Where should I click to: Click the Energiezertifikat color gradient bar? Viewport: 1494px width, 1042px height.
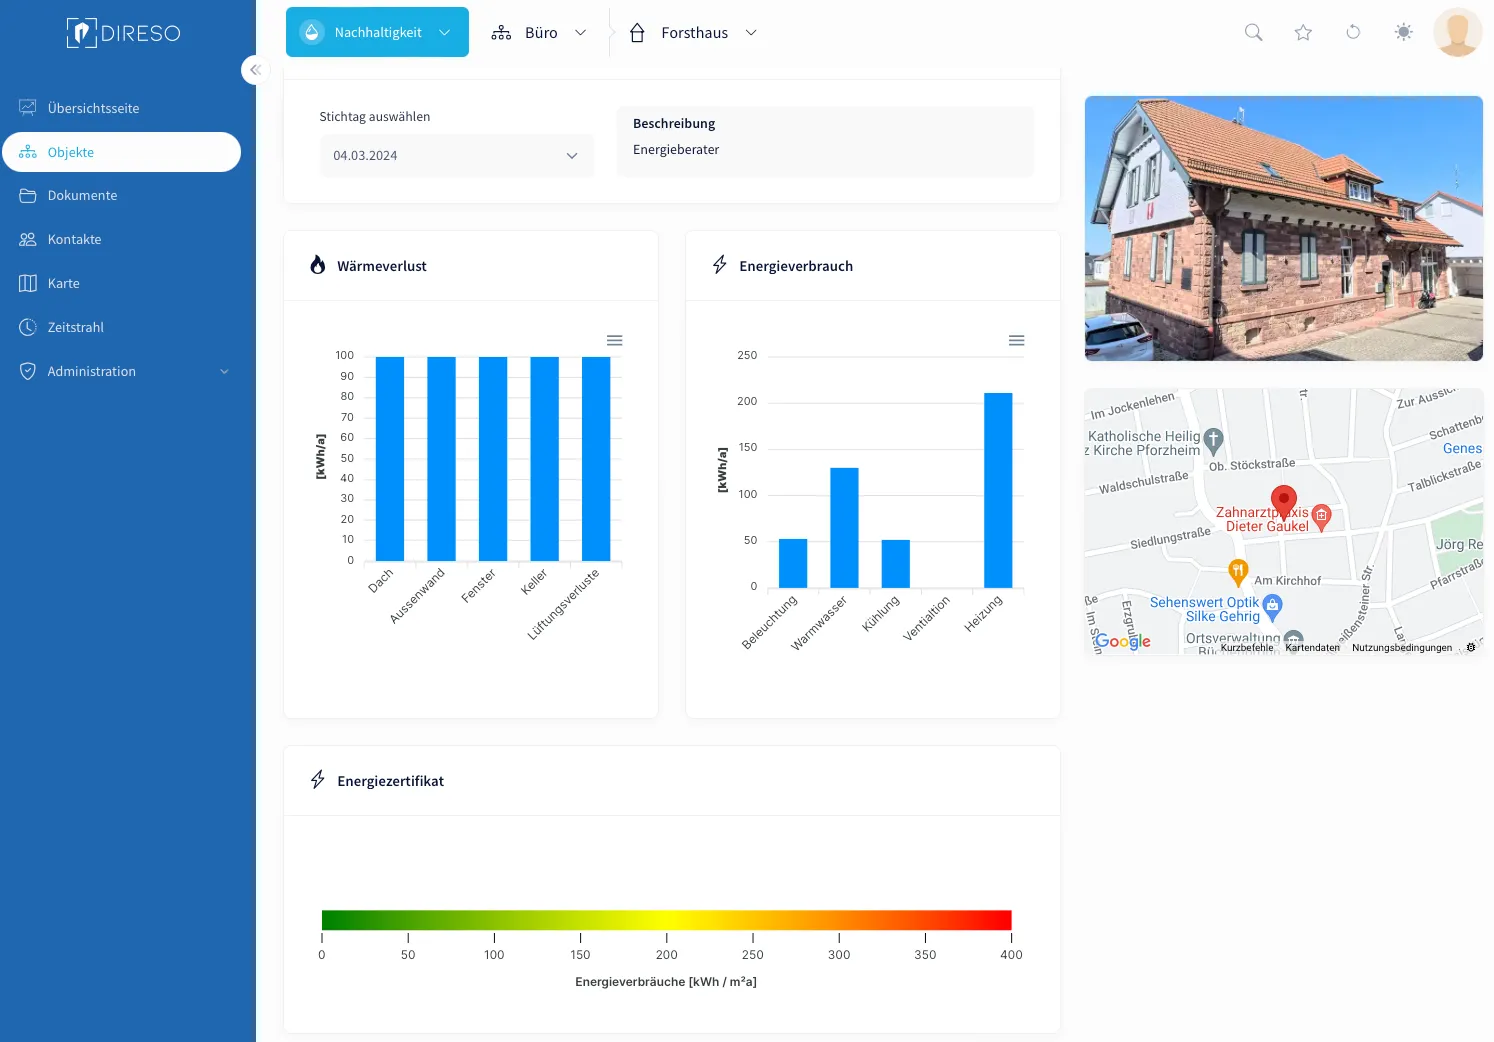click(667, 920)
